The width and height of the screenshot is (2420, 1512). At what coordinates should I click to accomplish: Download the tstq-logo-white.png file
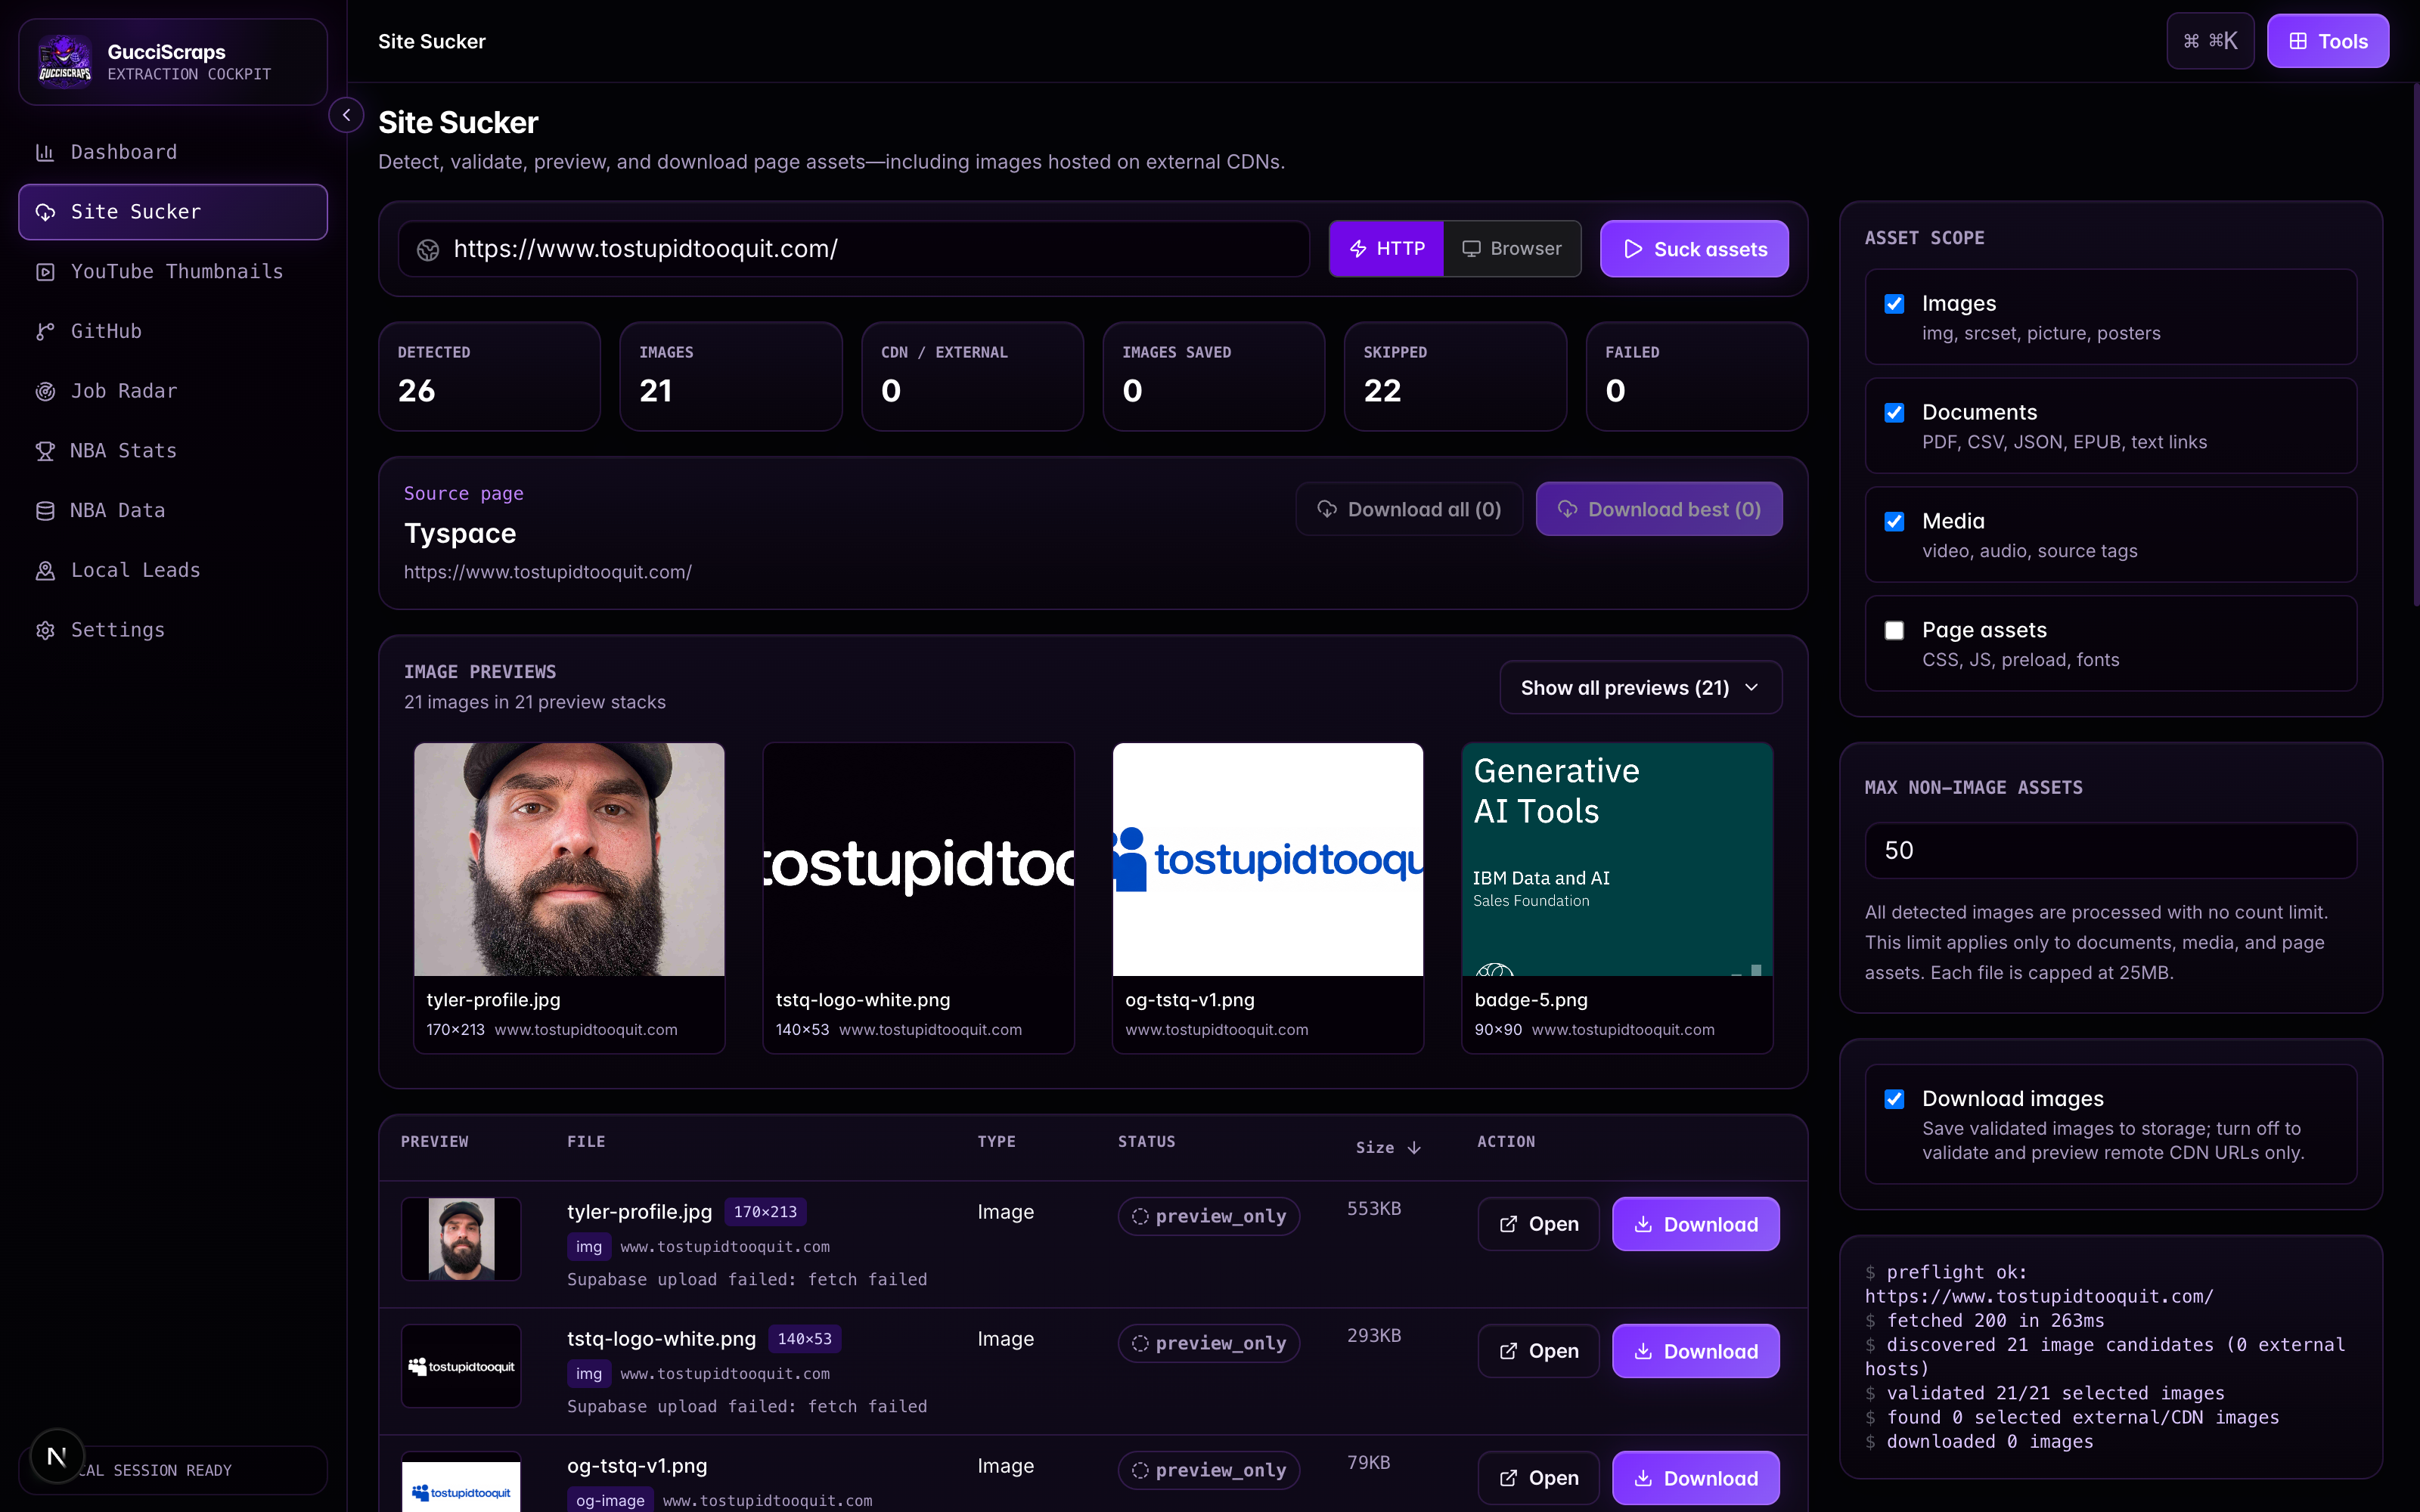pyautogui.click(x=1695, y=1351)
